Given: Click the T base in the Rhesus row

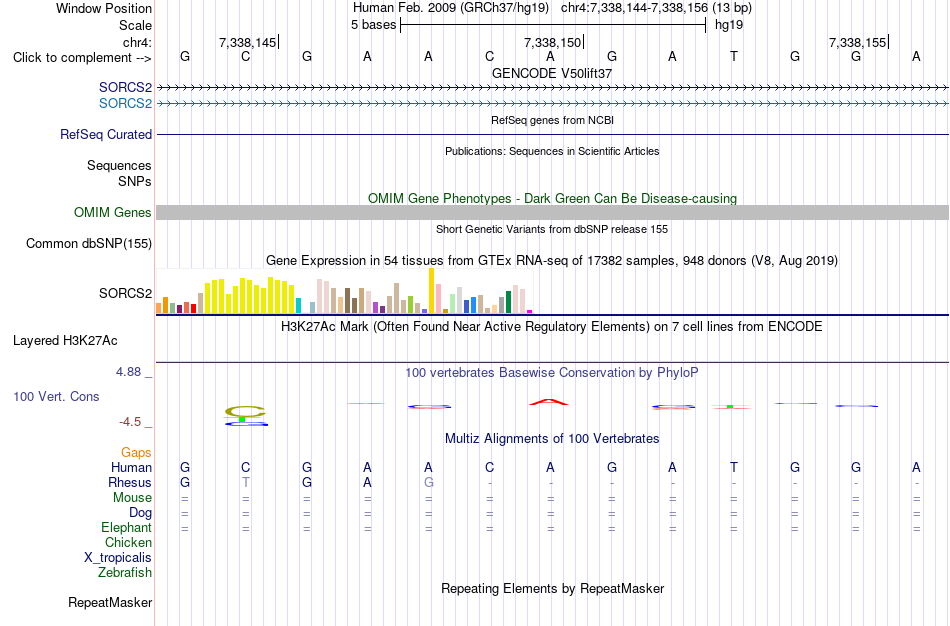Looking at the screenshot, I should pos(245,482).
